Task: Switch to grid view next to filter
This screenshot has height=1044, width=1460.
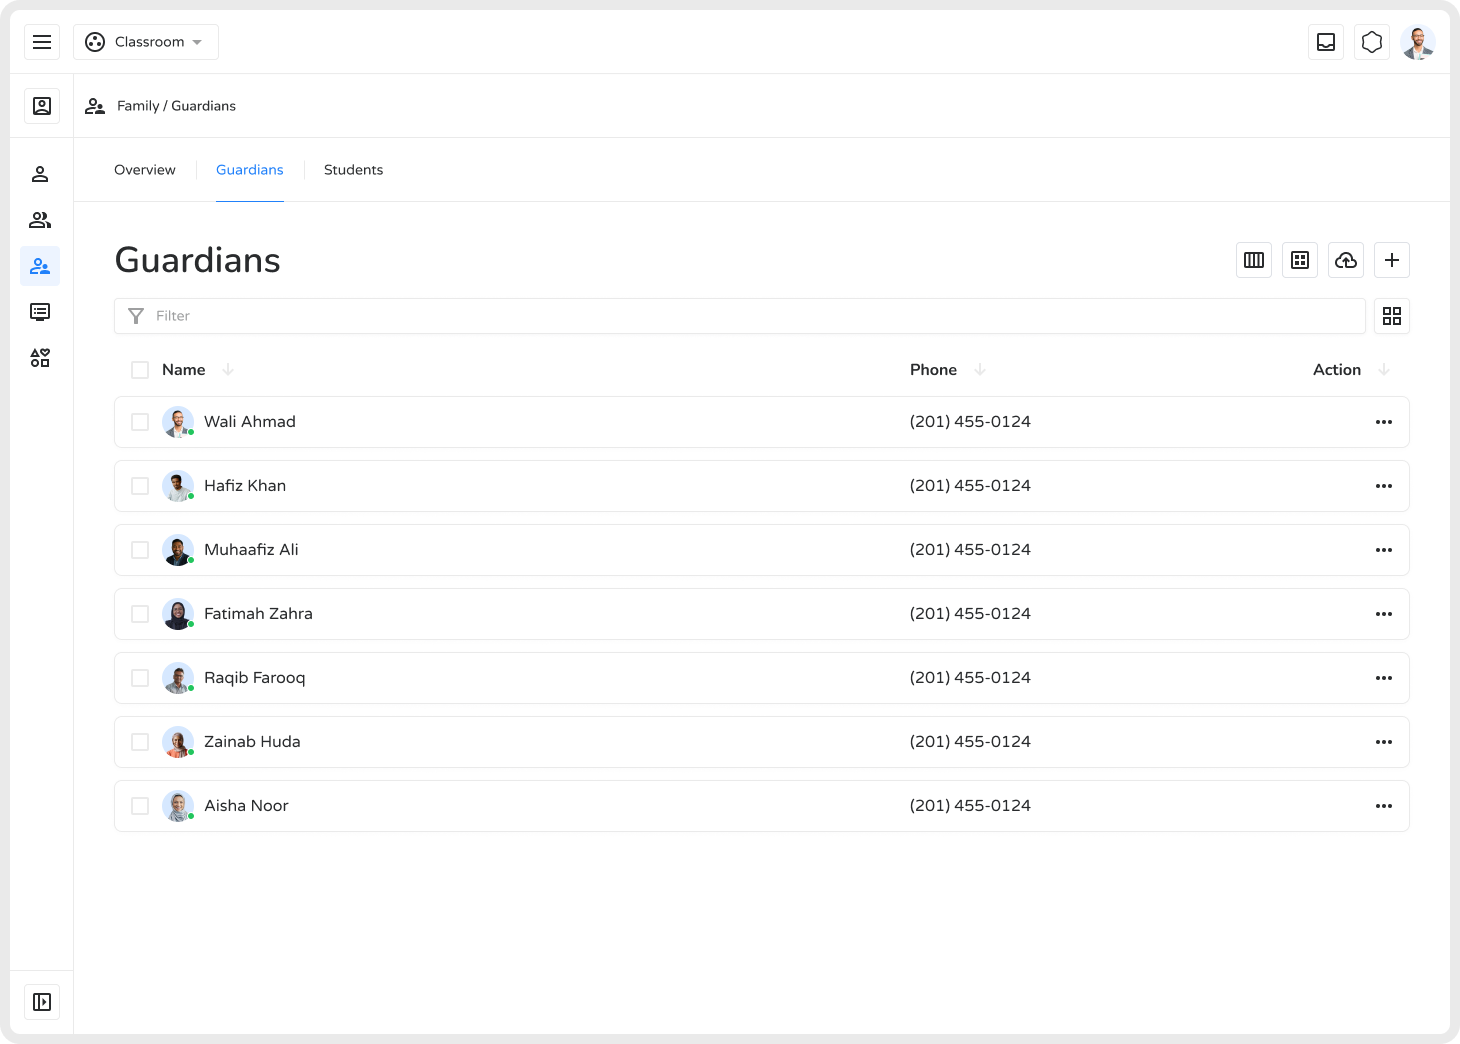Action: 1392,316
